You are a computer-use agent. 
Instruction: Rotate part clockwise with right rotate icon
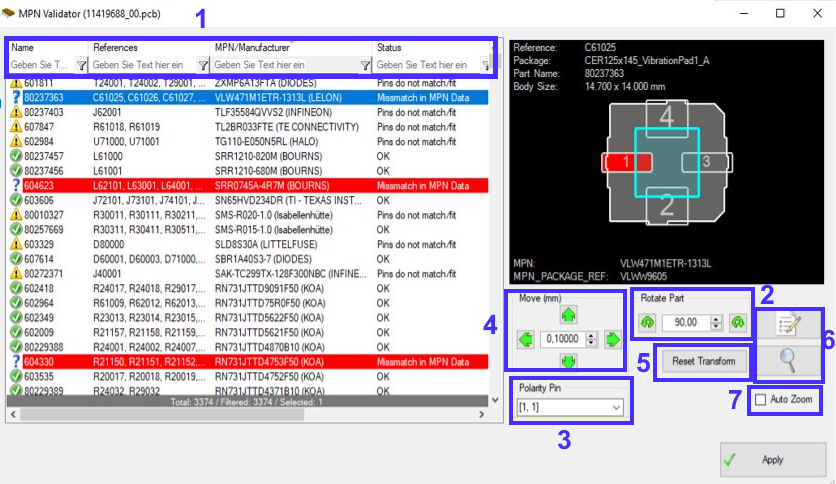(738, 322)
